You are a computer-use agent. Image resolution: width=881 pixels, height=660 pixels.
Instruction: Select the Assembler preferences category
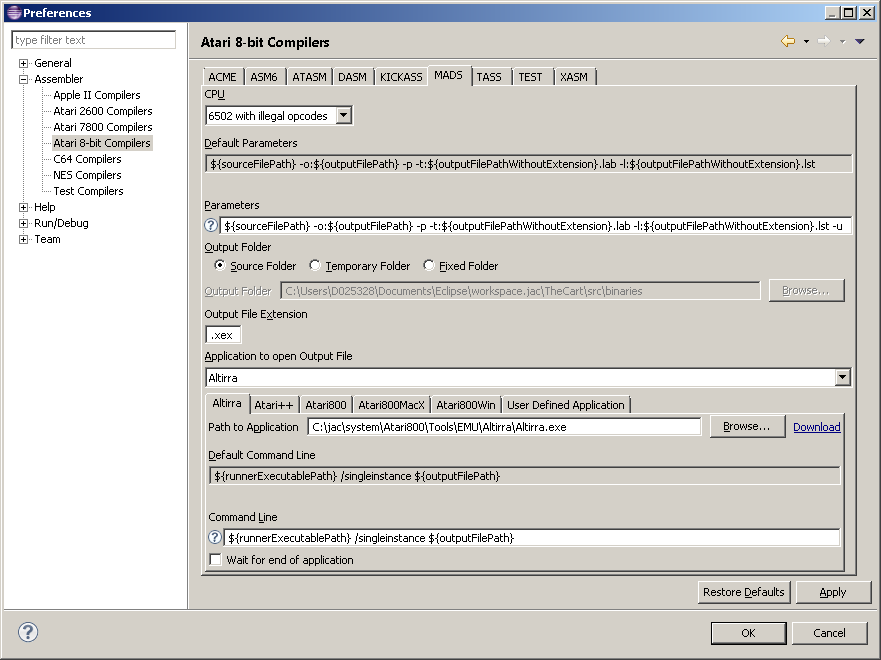[x=58, y=79]
